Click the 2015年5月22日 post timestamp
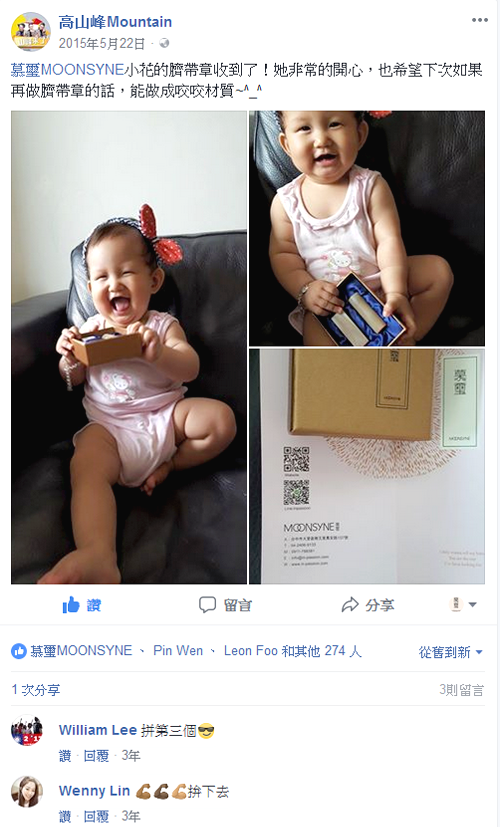Screen dimensions: 500x827 (x=101, y=43)
